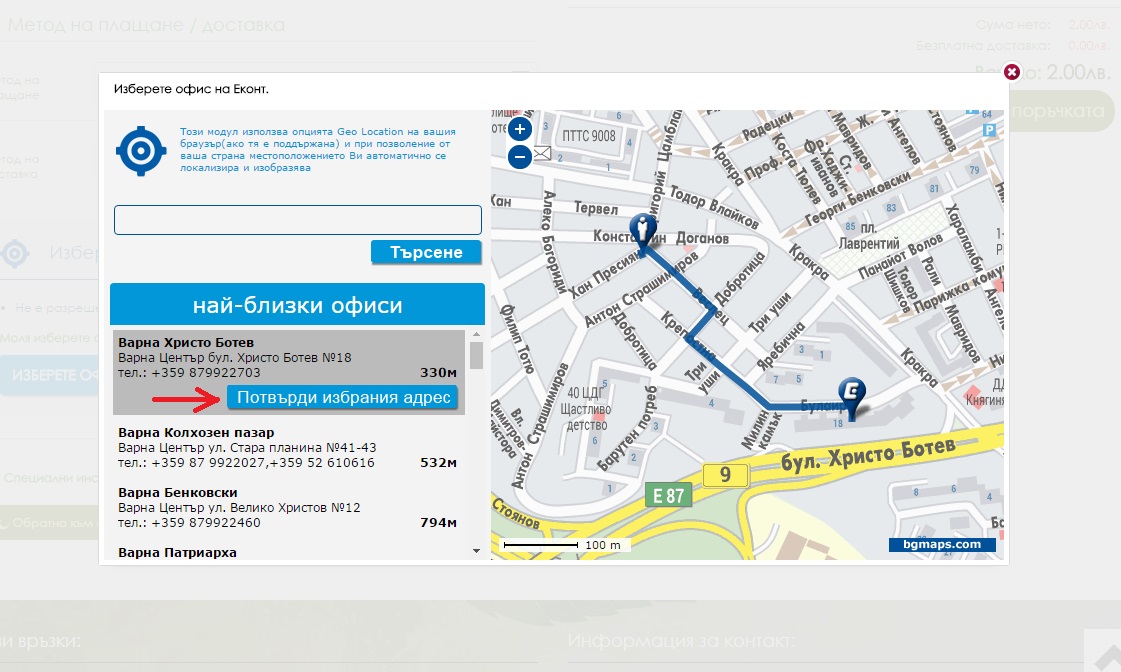
Task: Click the envelope post office icon on map
Action: tap(543, 153)
